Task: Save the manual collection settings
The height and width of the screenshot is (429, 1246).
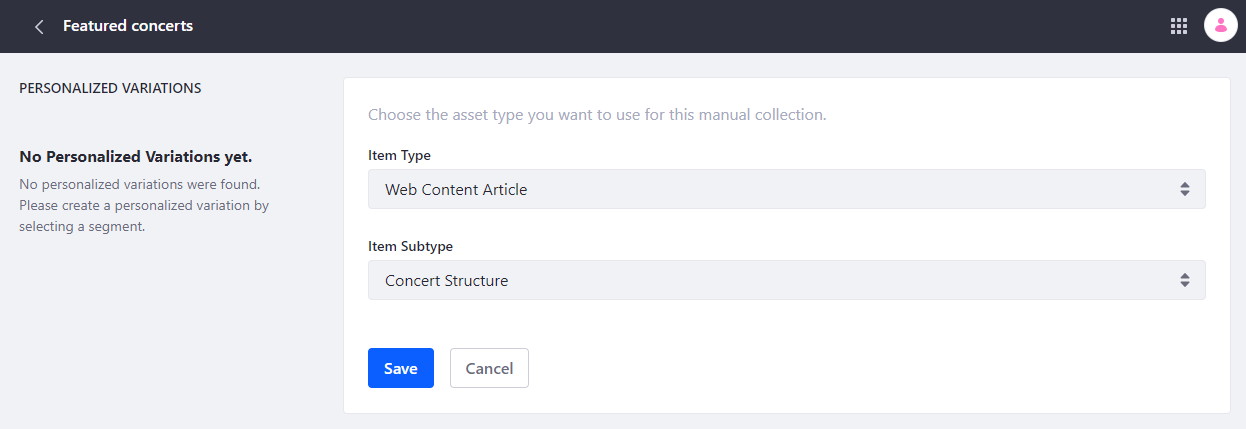Action: click(400, 368)
